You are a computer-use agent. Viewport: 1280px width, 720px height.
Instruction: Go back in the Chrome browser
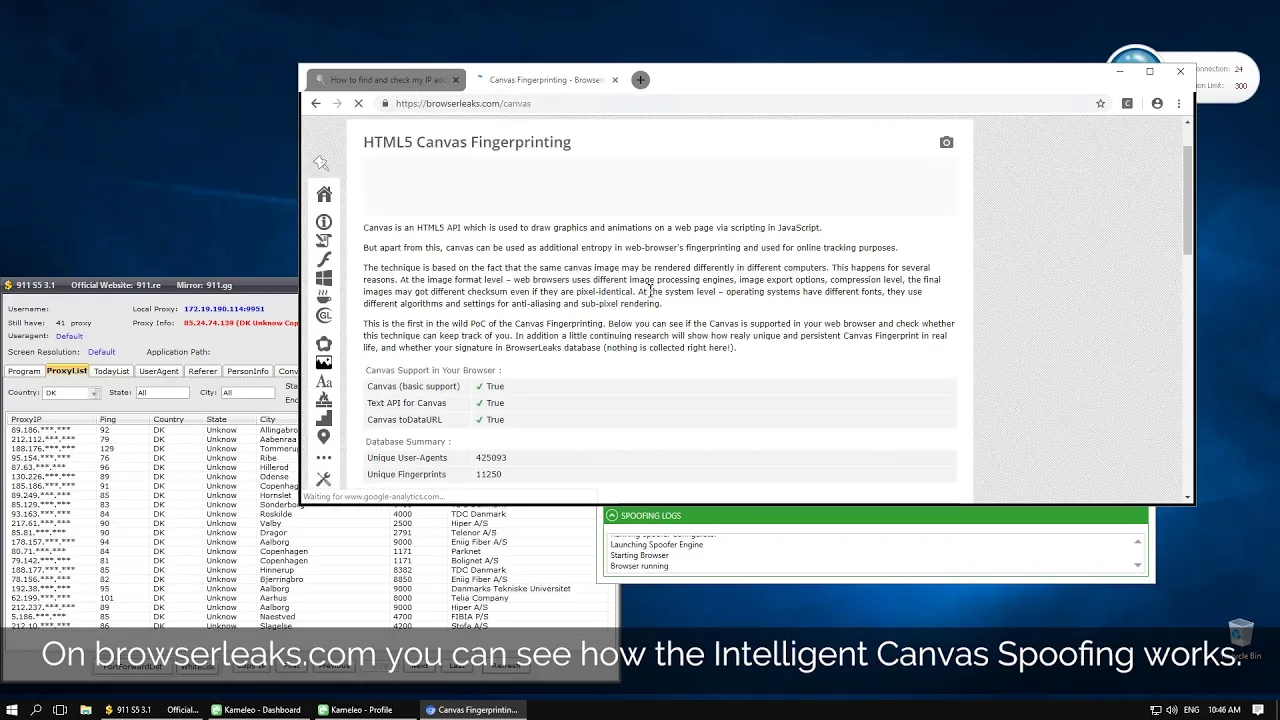pyautogui.click(x=316, y=103)
